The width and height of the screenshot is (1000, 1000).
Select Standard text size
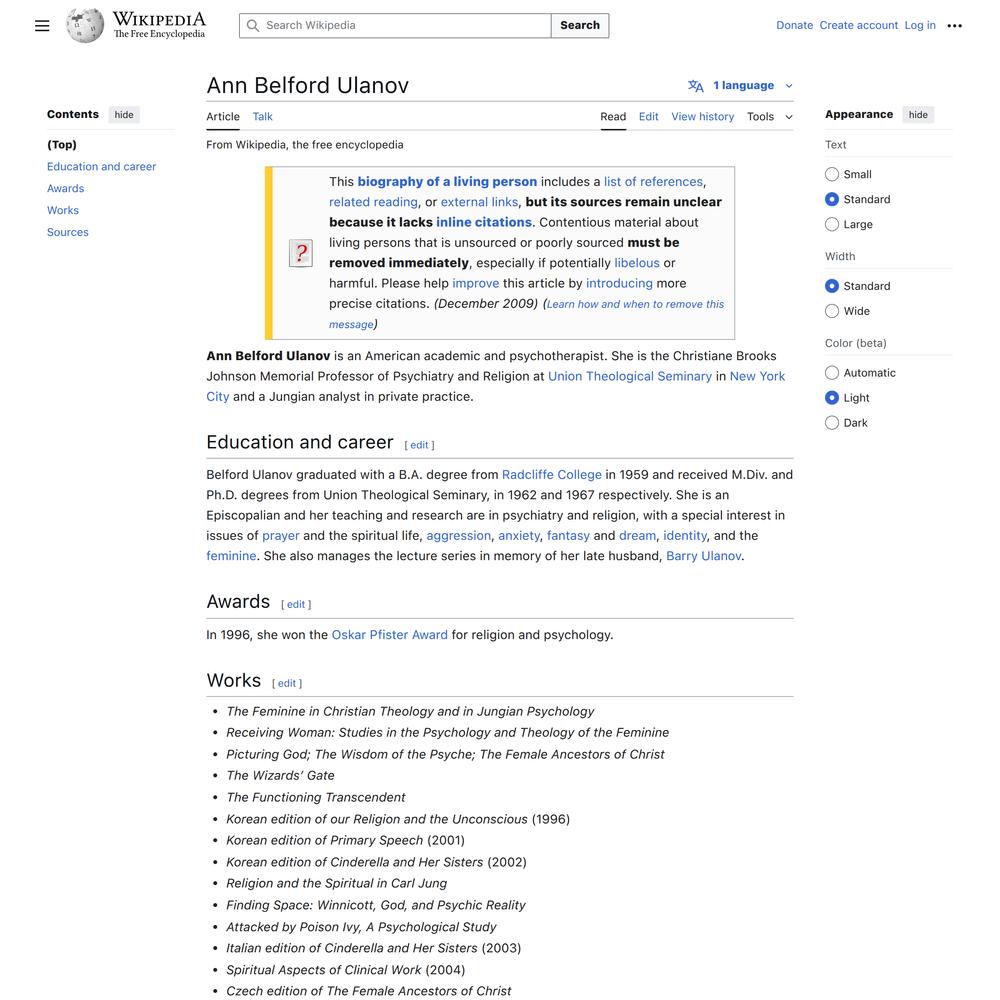832,199
